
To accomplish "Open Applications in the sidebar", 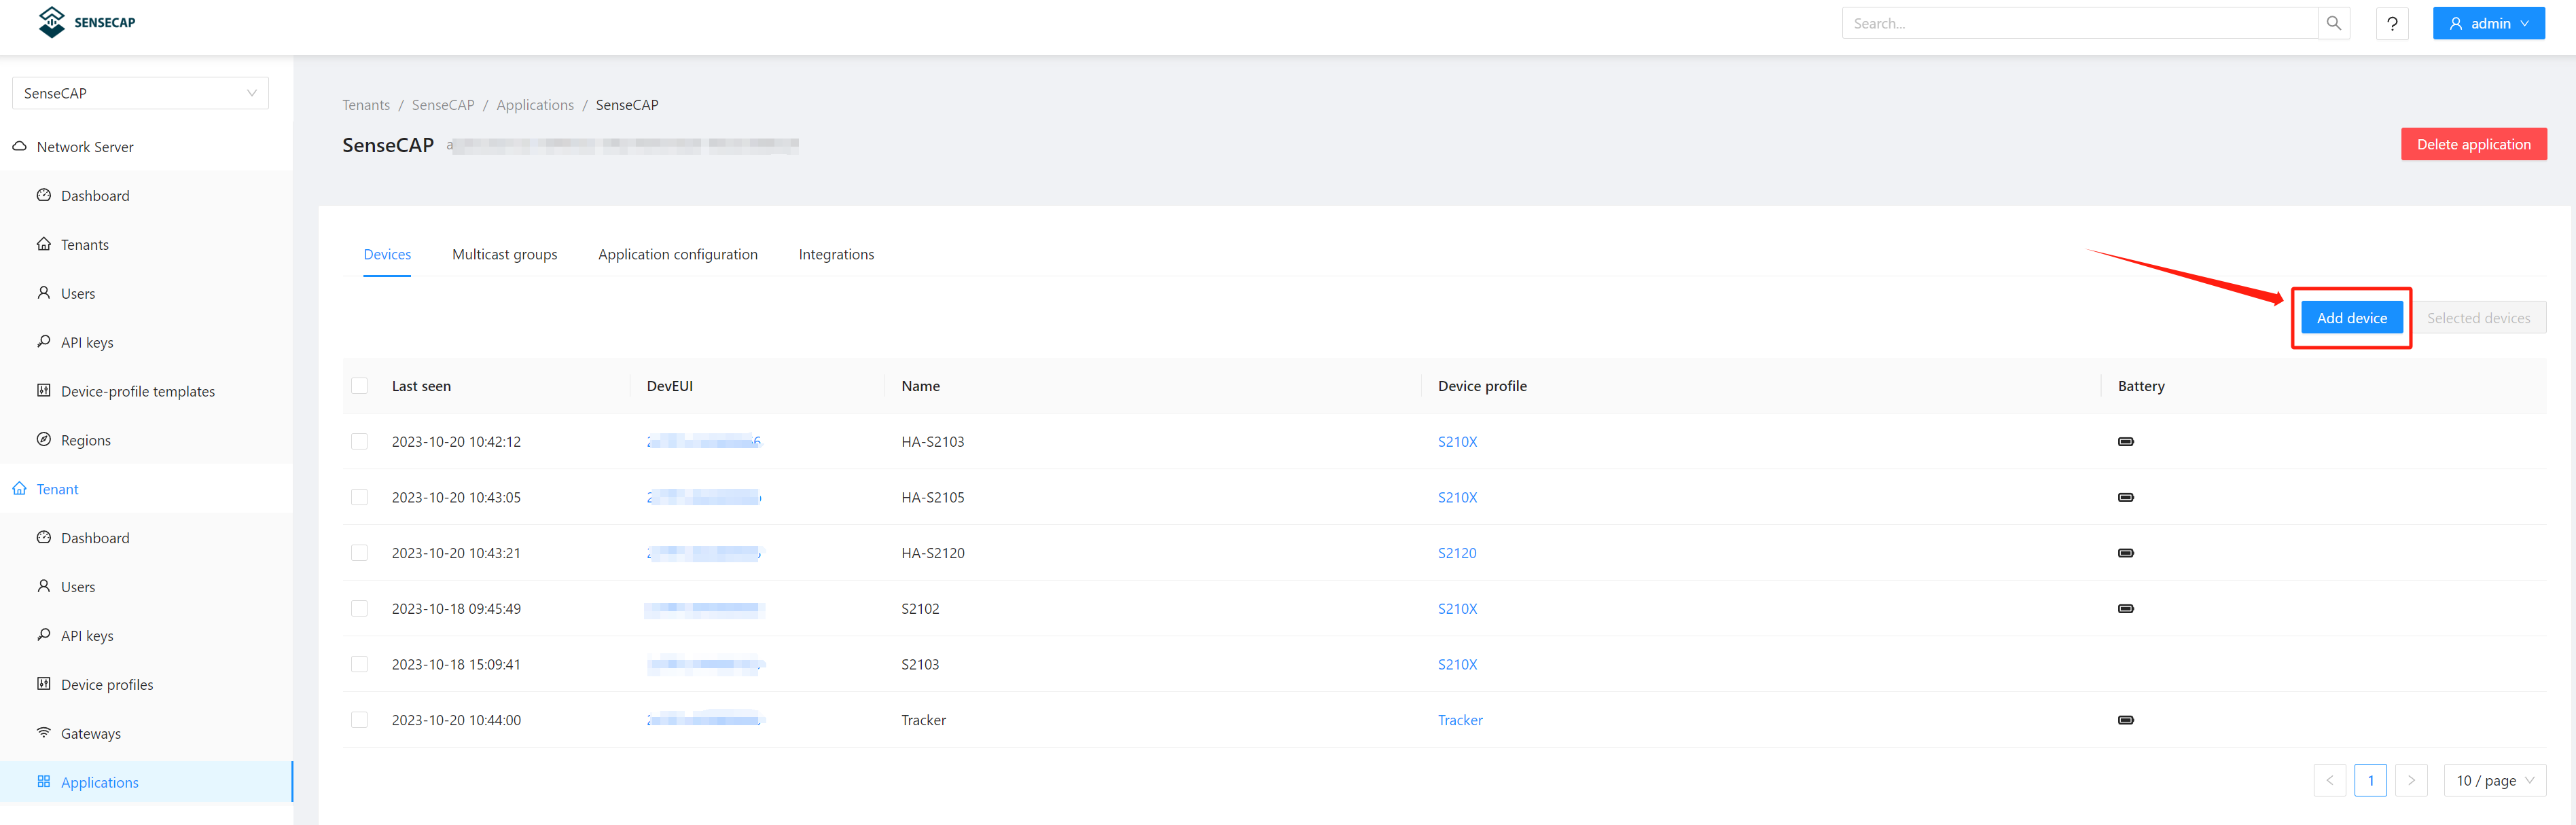I will (x=146, y=782).
